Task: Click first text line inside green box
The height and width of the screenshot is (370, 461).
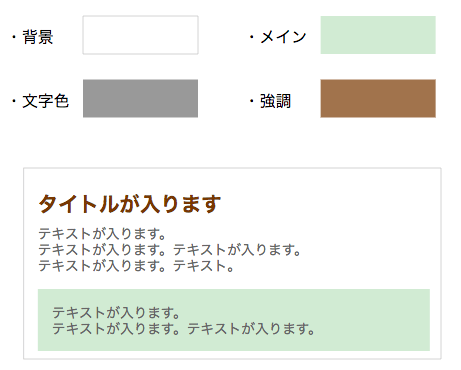Action: coord(116,313)
